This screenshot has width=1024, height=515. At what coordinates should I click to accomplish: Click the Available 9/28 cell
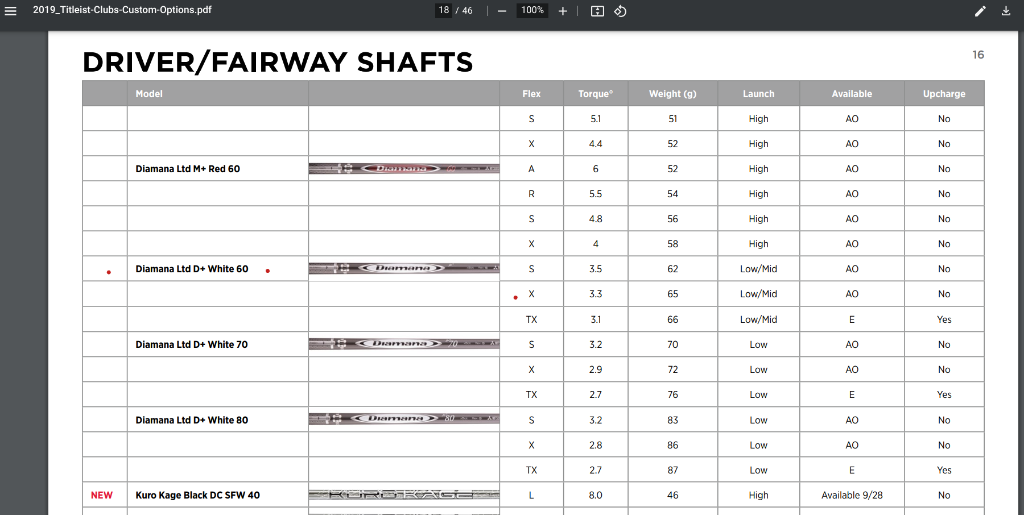coord(852,495)
